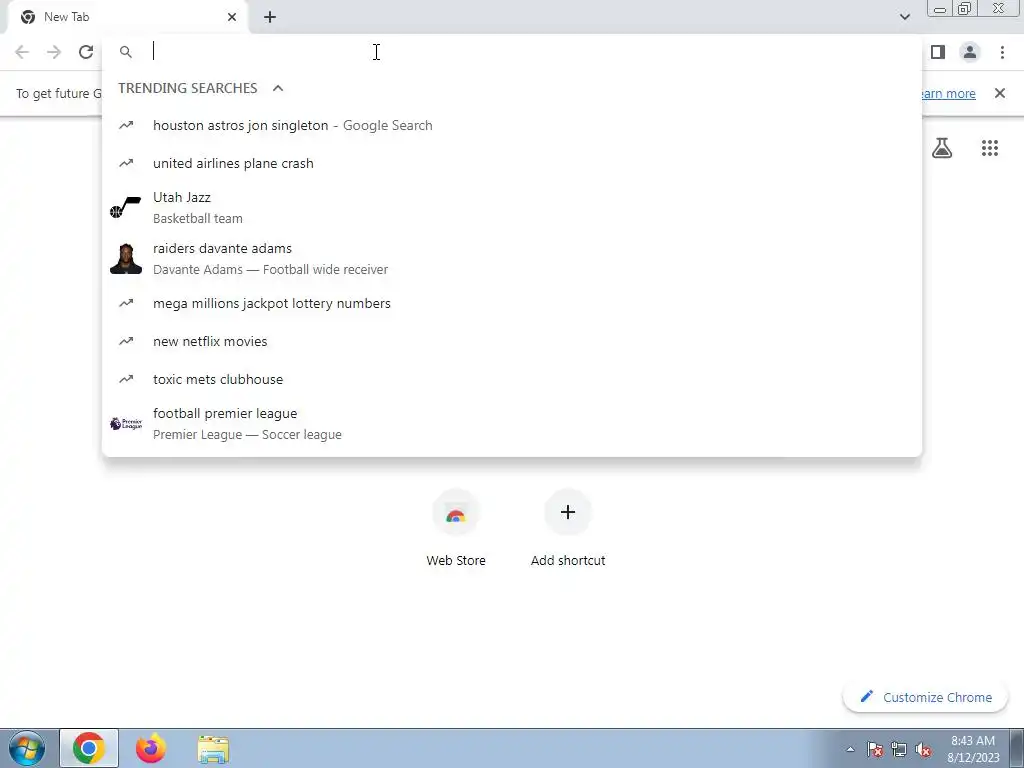
Task: Open the Google apps grid
Action: click(990, 148)
